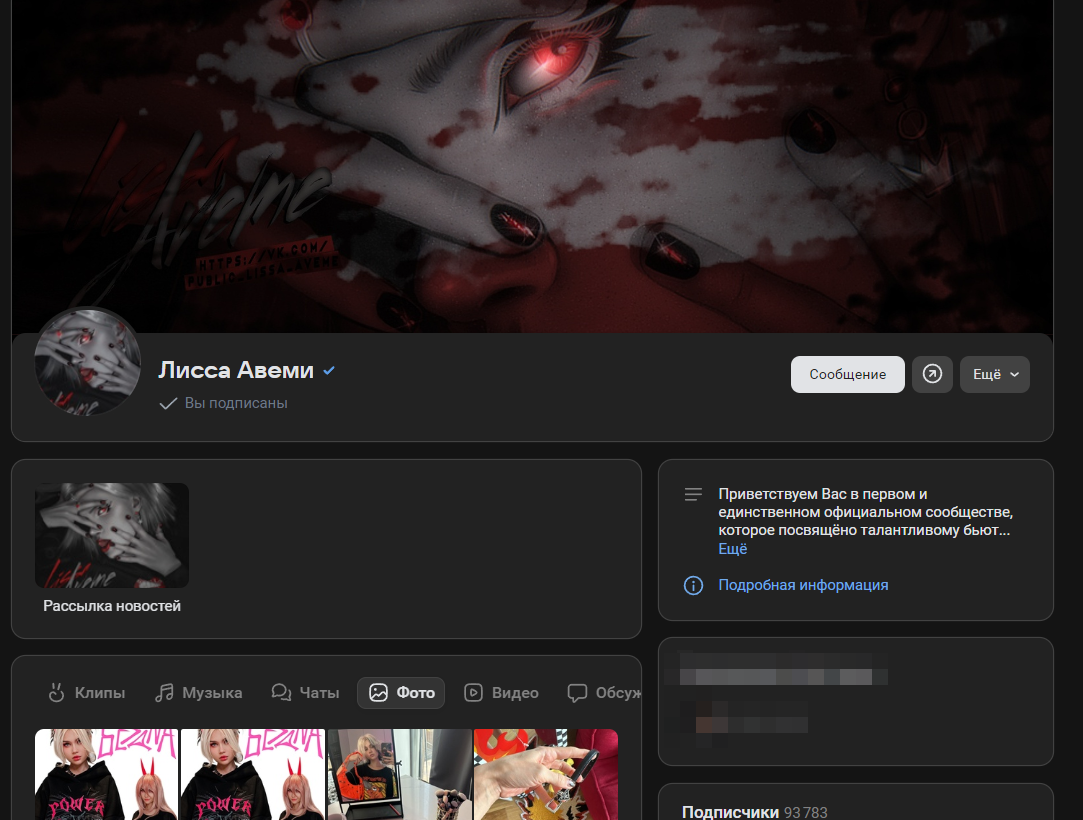Image resolution: width=1083 pixels, height=820 pixels.
Task: Select the Фото tab
Action: pyautogui.click(x=401, y=693)
